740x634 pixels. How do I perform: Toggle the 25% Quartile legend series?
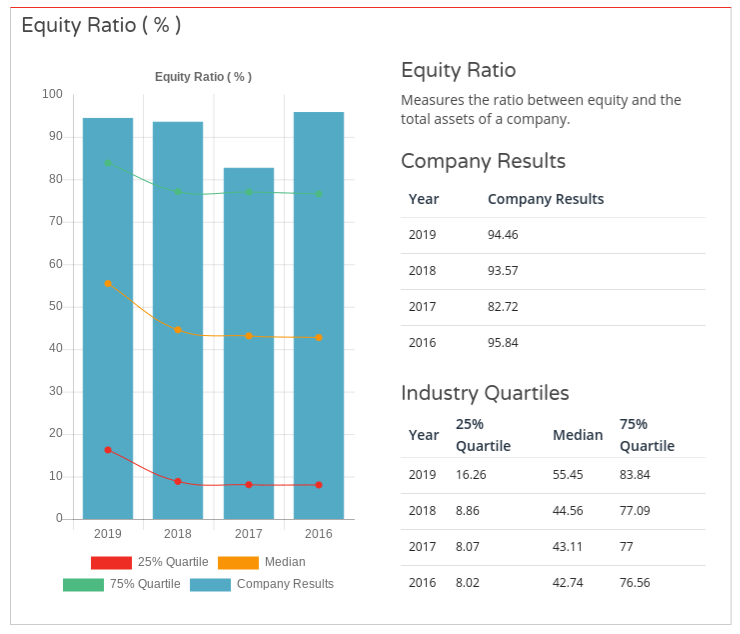172,562
